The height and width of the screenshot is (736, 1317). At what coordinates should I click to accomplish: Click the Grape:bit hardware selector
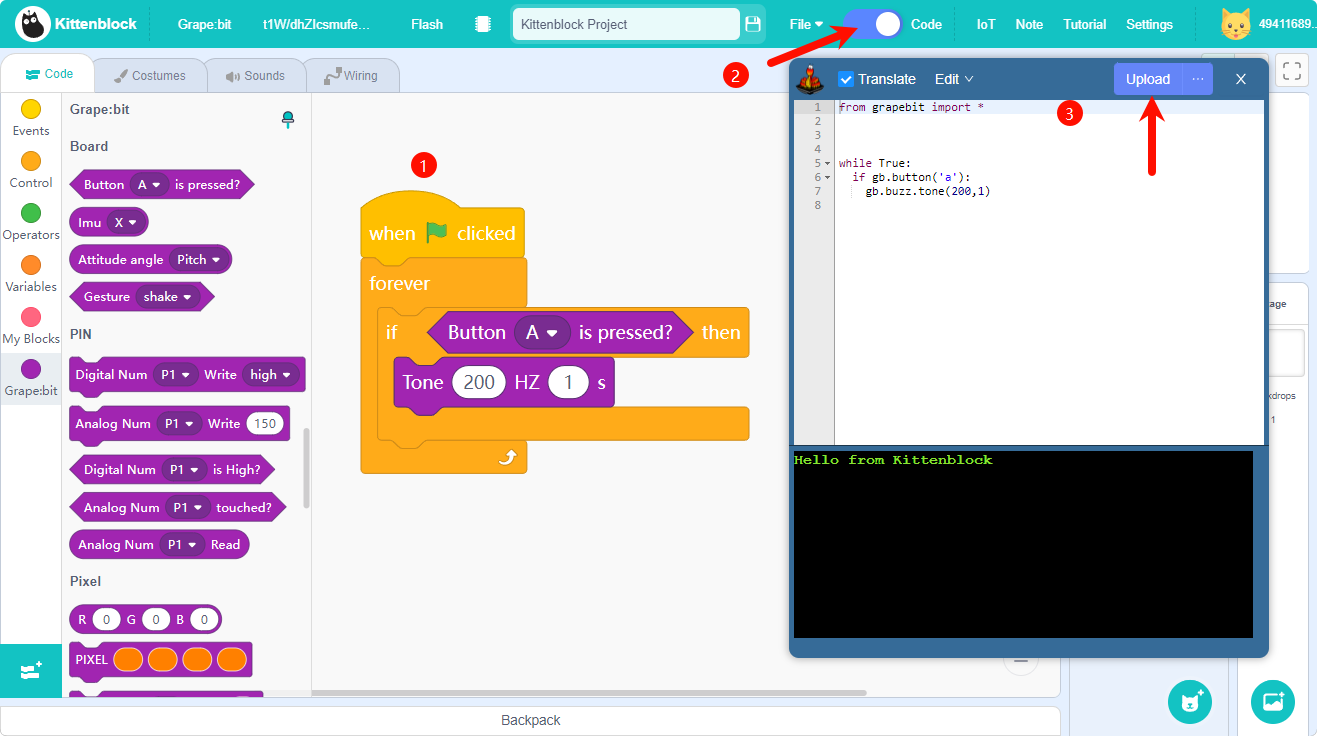pyautogui.click(x=204, y=24)
